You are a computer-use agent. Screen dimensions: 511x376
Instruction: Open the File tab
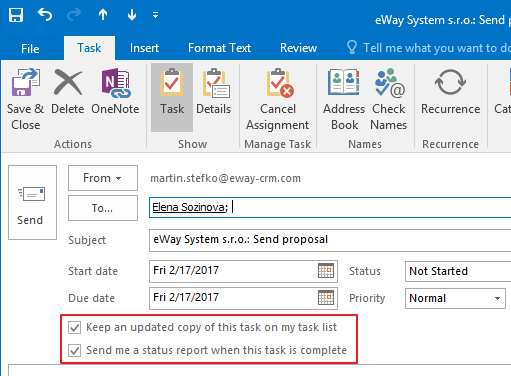pos(30,49)
